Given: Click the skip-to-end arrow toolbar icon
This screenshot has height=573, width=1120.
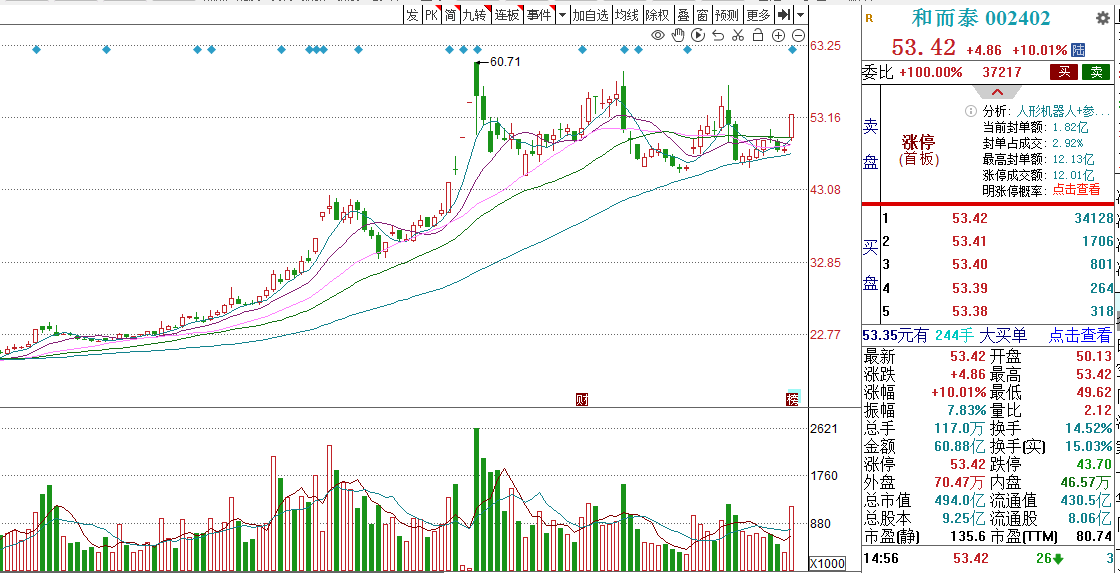Looking at the screenshot, I should 784,15.
